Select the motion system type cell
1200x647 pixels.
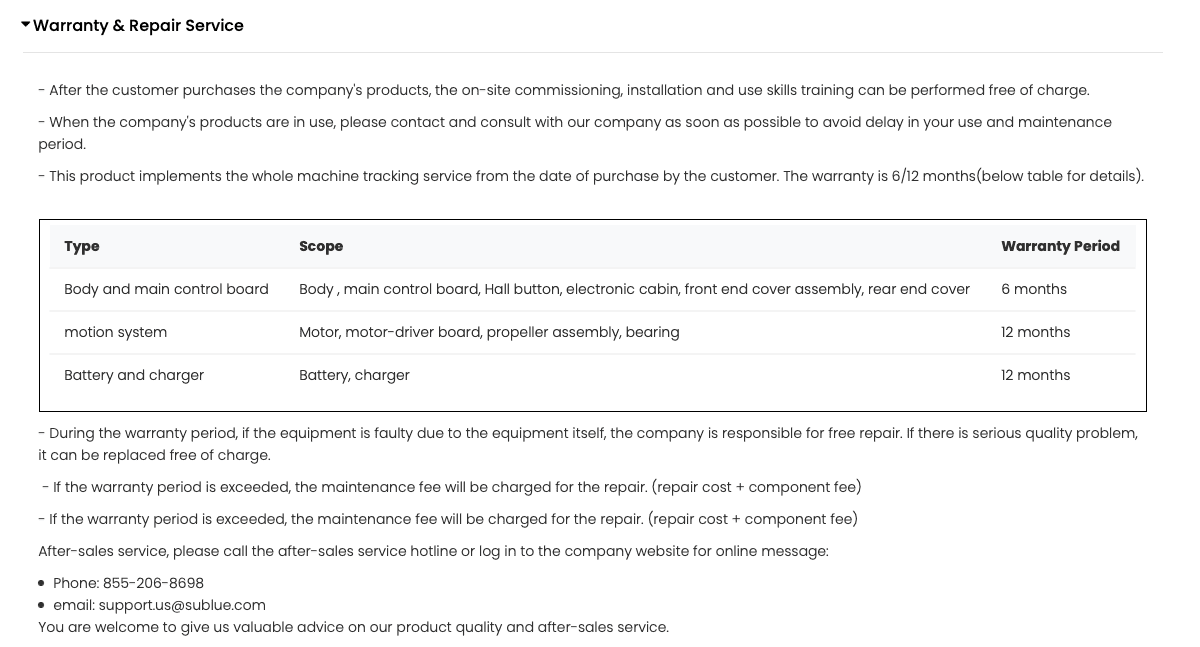pos(115,332)
